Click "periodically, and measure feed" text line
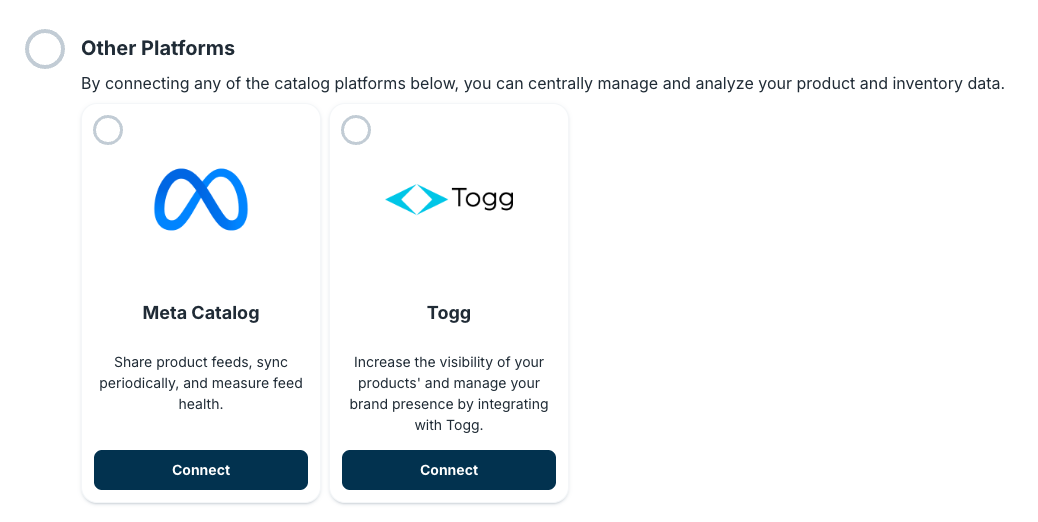The width and height of the screenshot is (1038, 522). click(201, 383)
